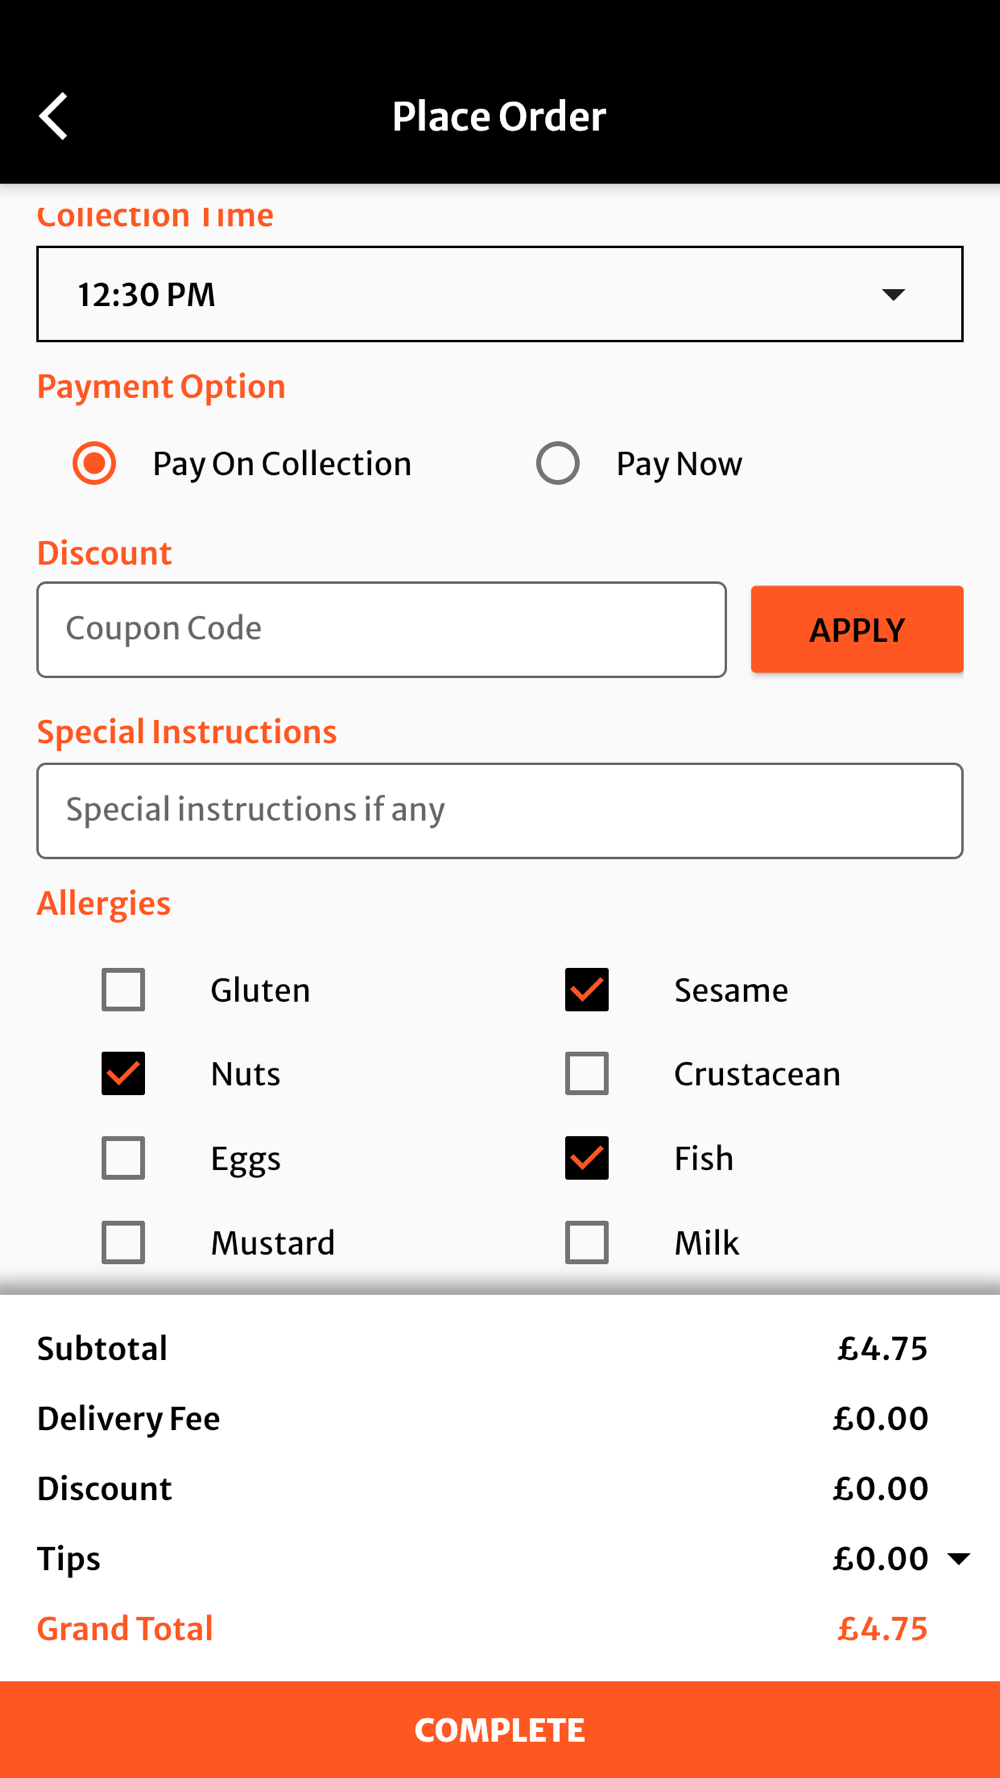Check the Gluten allergy box

coord(123,990)
